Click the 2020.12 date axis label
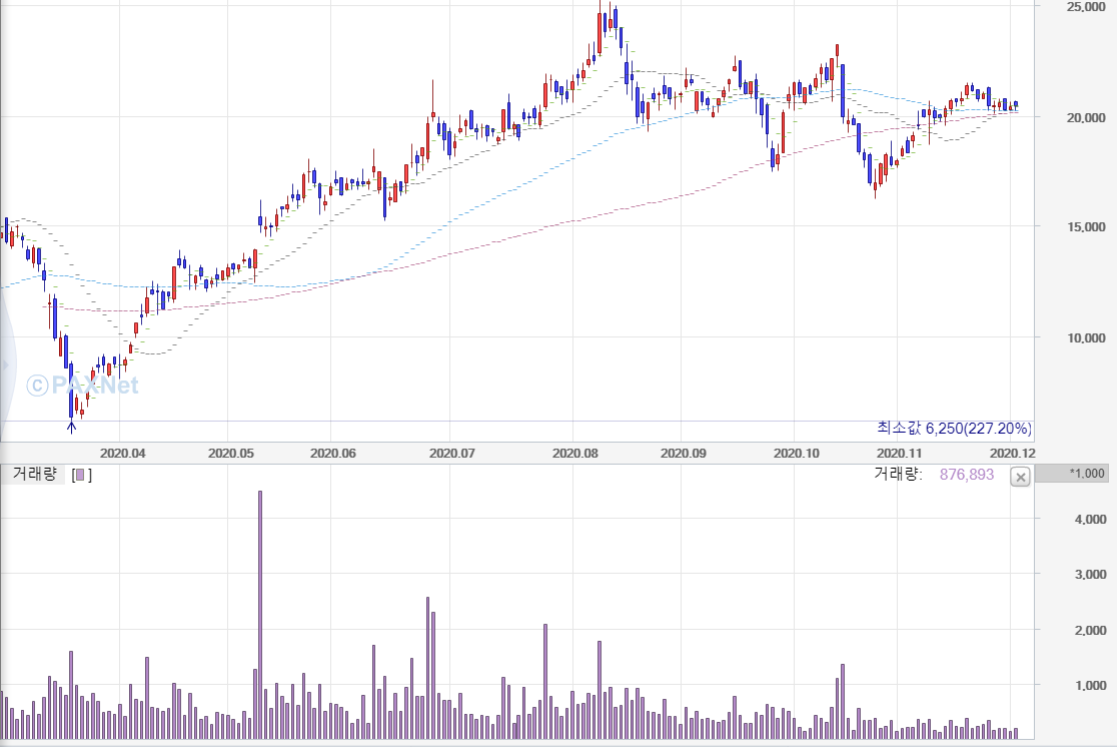 [x=1012, y=453]
